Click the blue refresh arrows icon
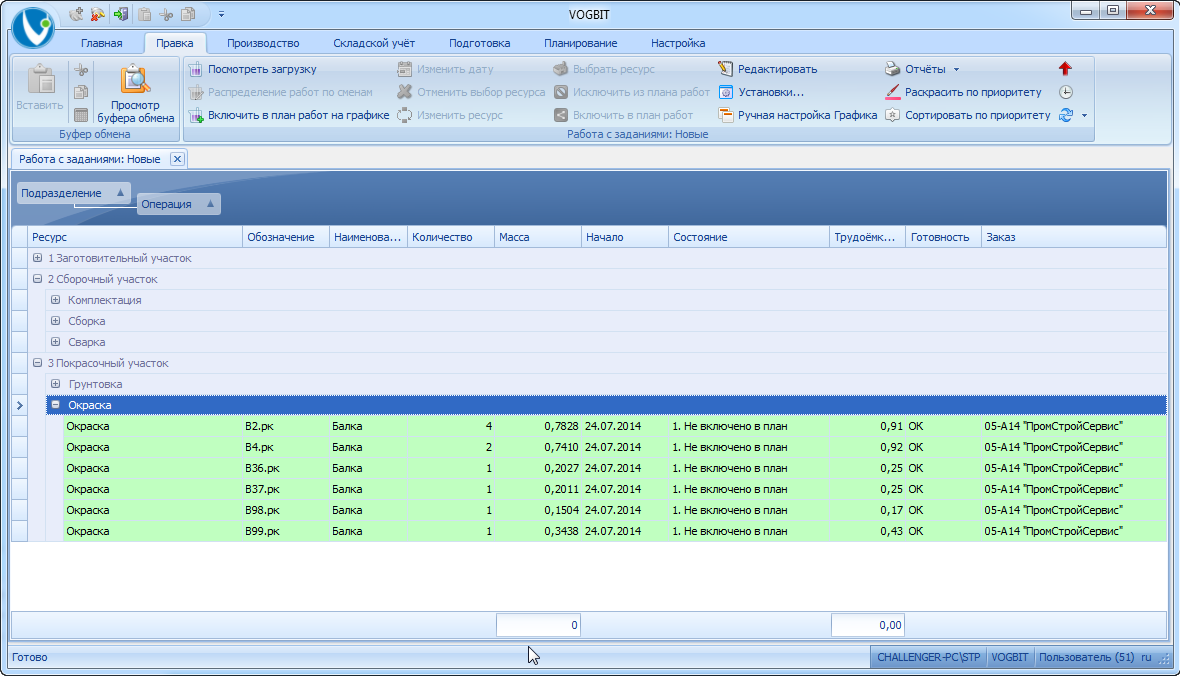Screen dimensions: 1180x676 tap(1066, 115)
